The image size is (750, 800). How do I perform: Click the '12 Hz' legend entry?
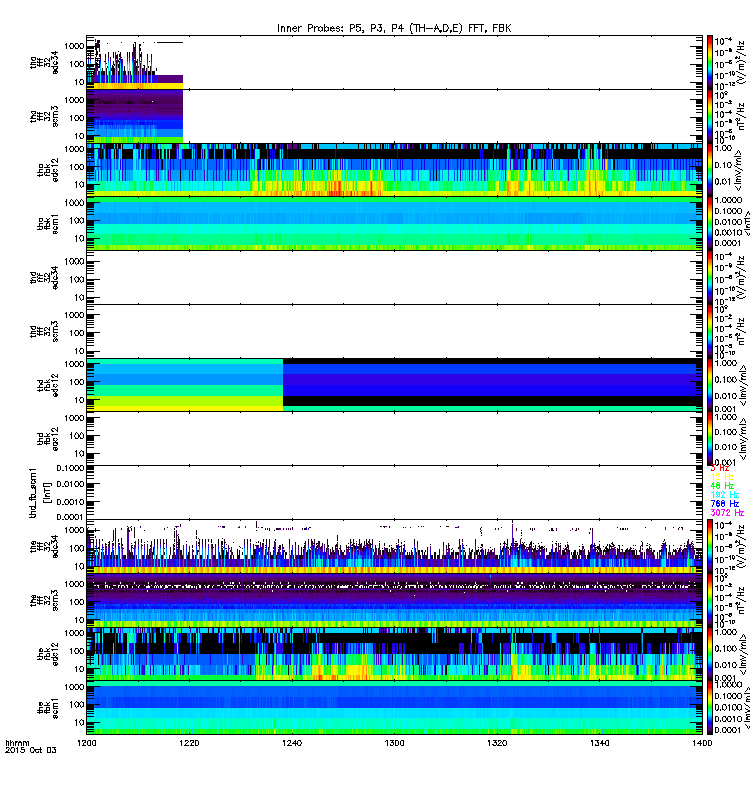(x=722, y=477)
